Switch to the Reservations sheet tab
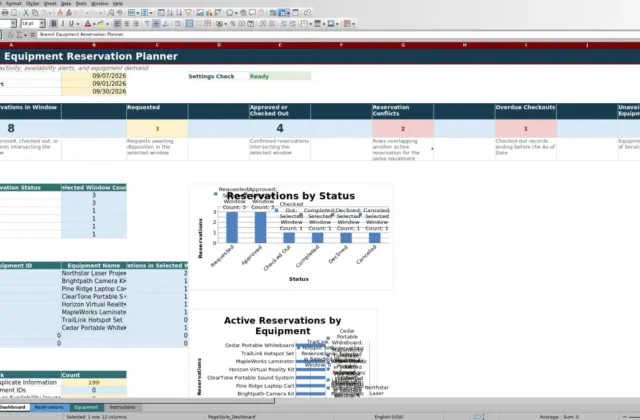The width and height of the screenshot is (640, 420). pos(49,407)
